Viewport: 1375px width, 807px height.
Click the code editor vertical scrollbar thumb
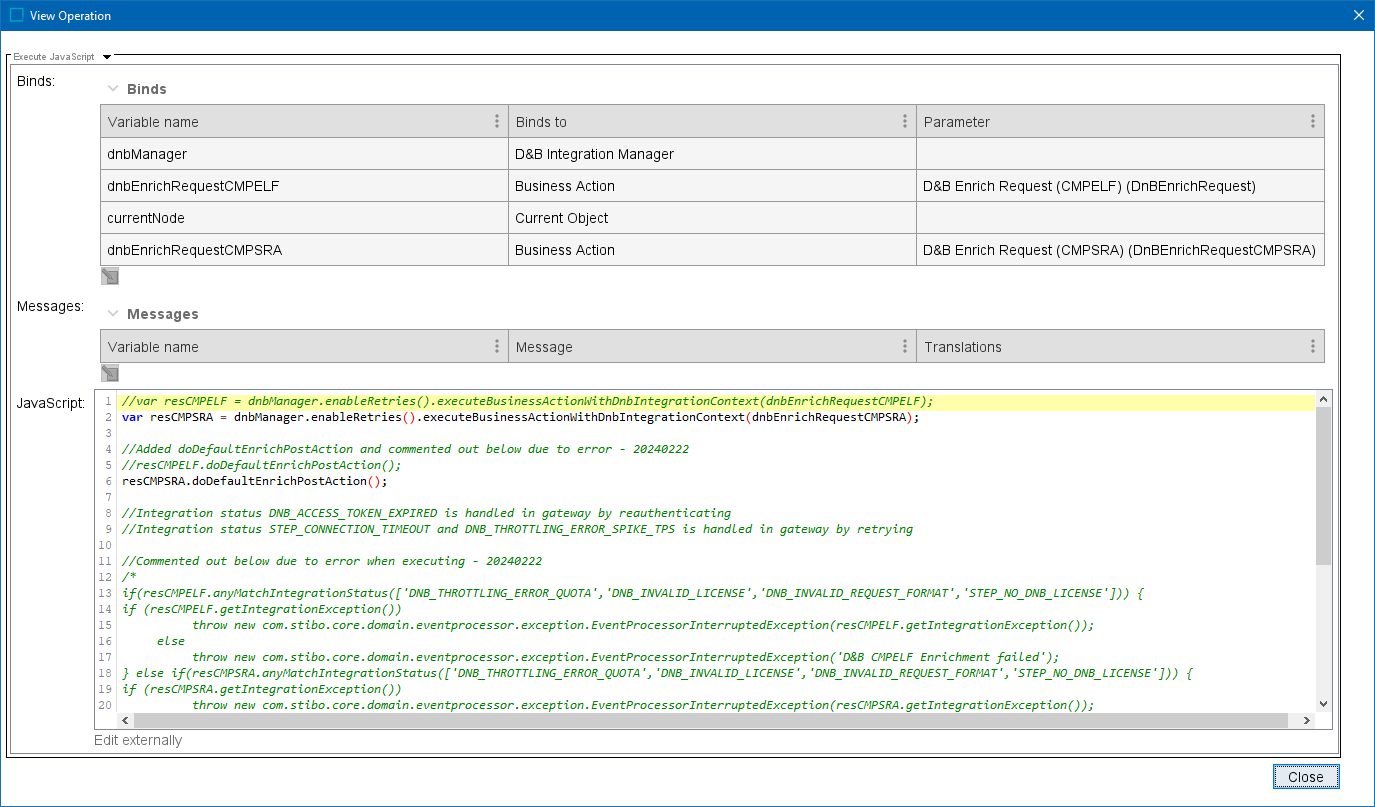pyautogui.click(x=1323, y=485)
